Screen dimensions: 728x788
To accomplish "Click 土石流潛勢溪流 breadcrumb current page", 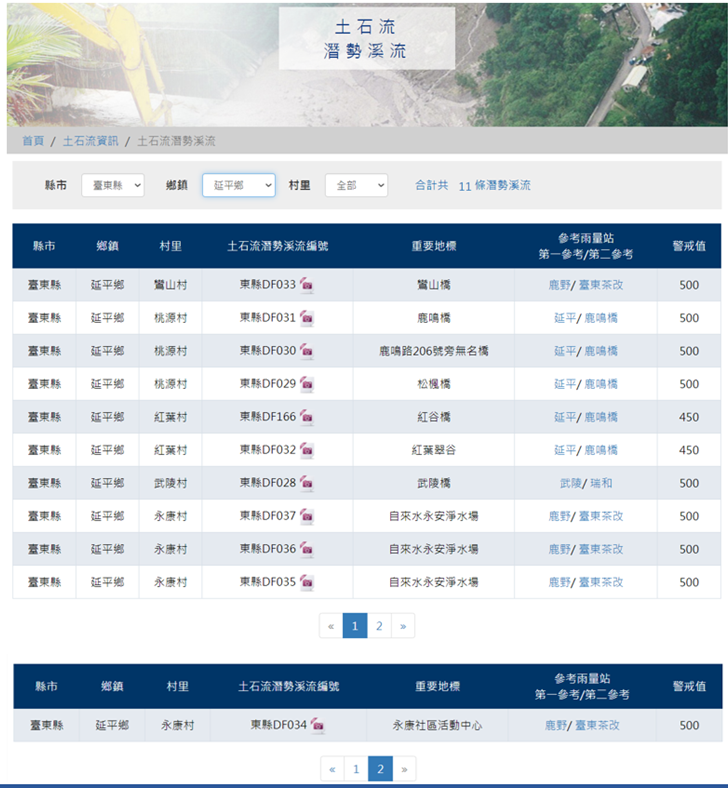I will pos(176,141).
